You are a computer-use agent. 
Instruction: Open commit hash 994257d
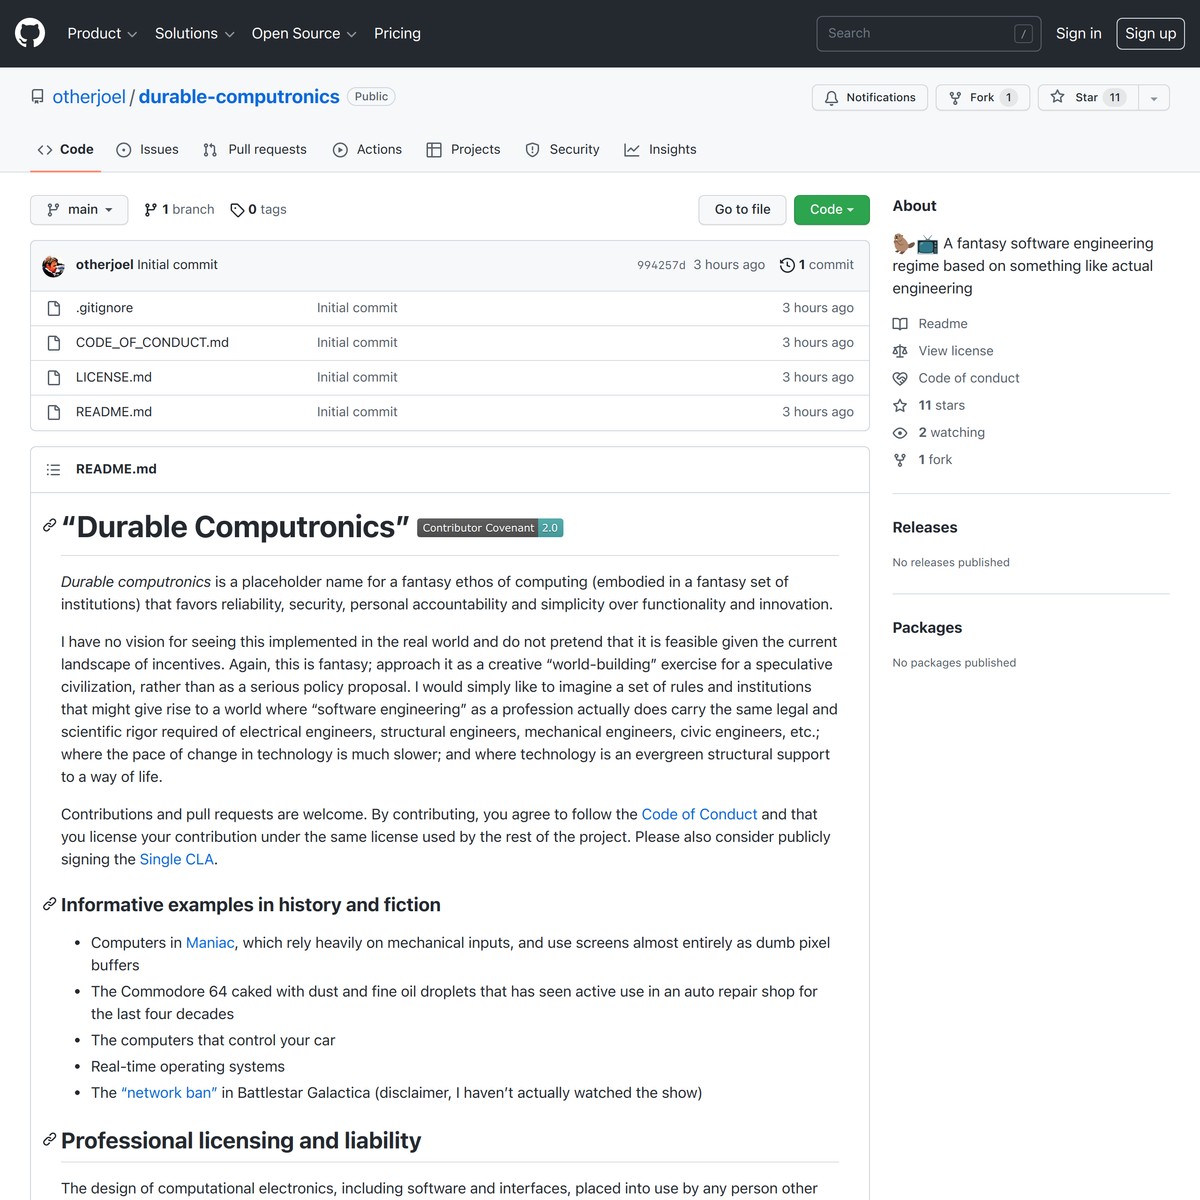click(661, 265)
